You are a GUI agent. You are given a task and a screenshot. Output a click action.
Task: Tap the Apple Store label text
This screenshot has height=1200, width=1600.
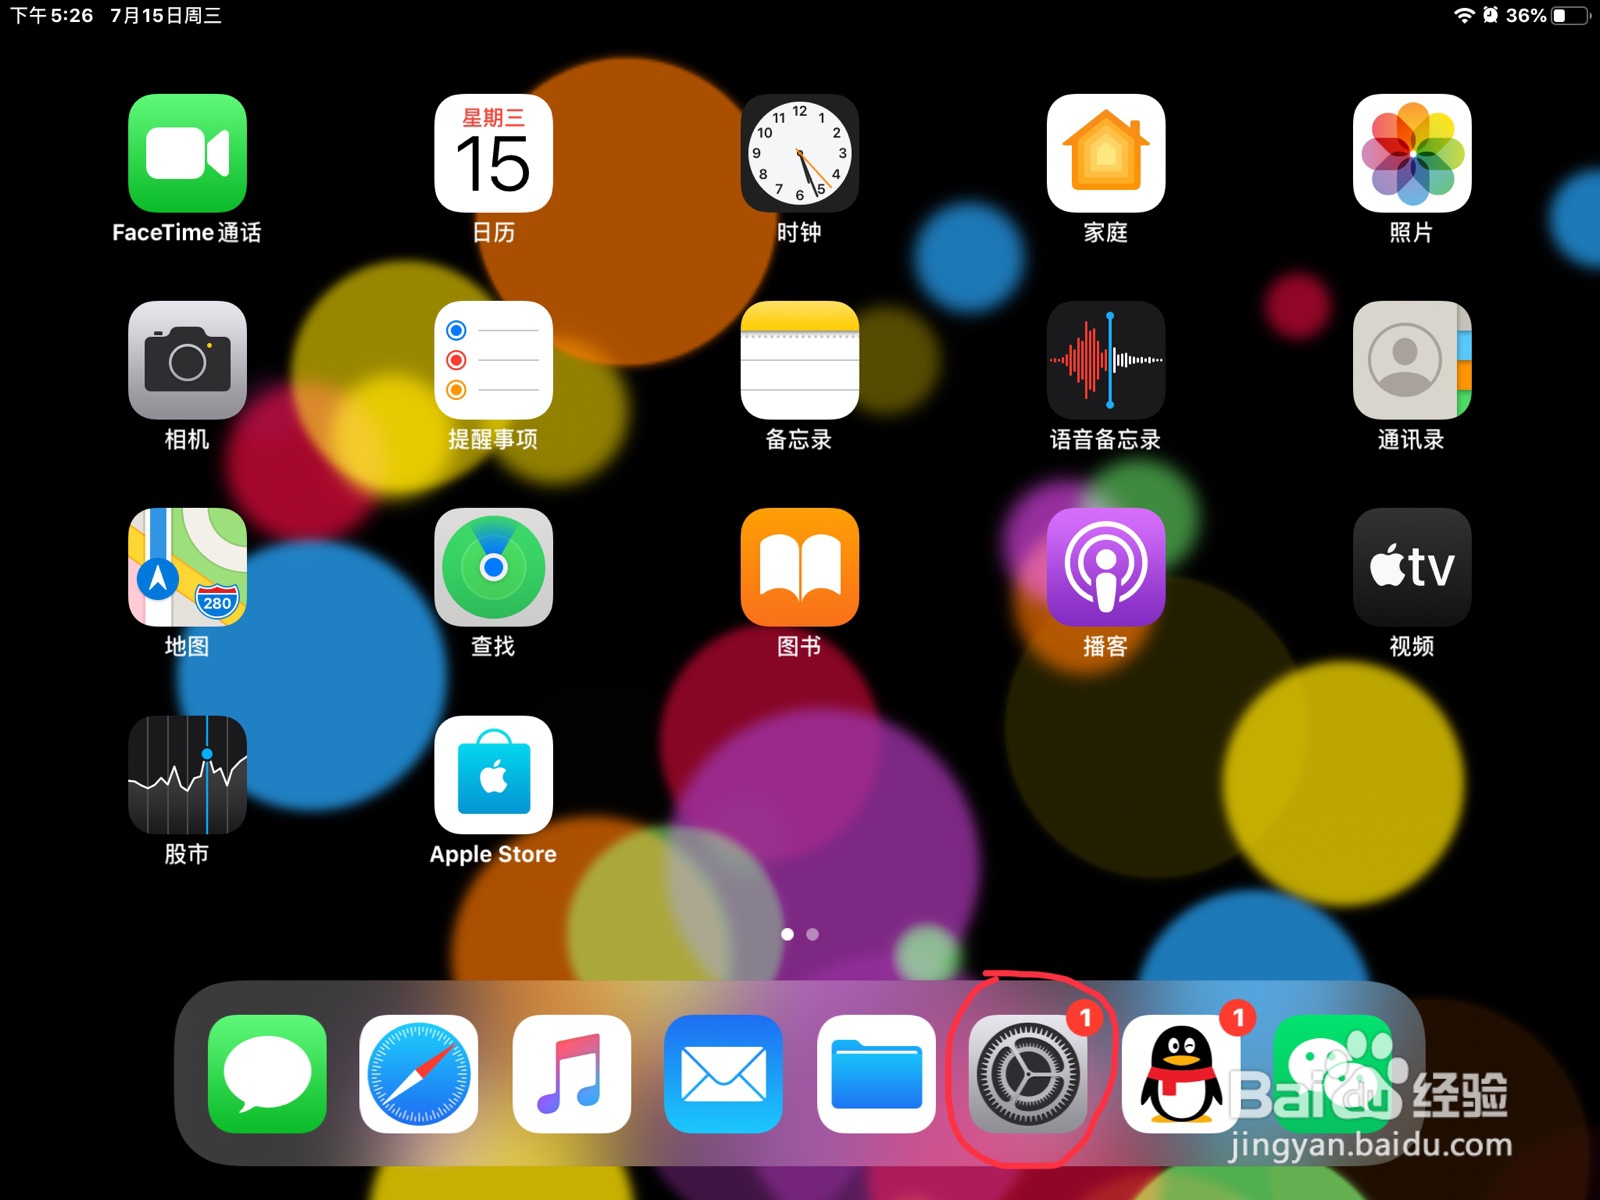(x=493, y=855)
